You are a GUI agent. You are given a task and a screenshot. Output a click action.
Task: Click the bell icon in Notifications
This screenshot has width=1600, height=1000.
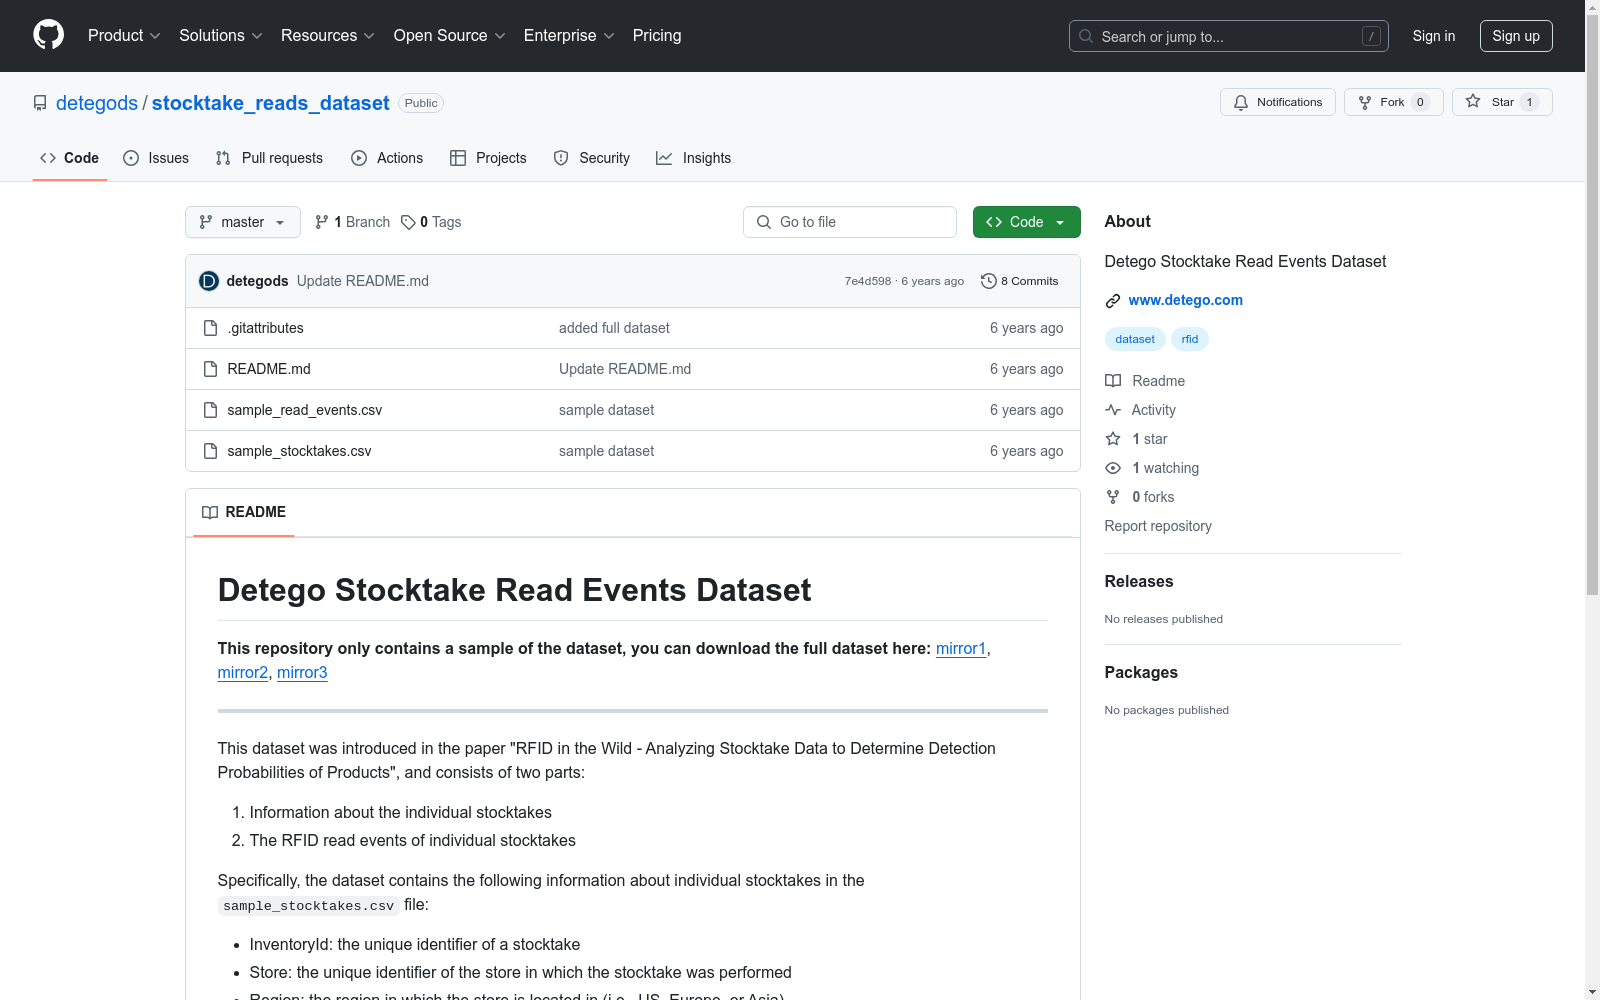pos(1241,102)
